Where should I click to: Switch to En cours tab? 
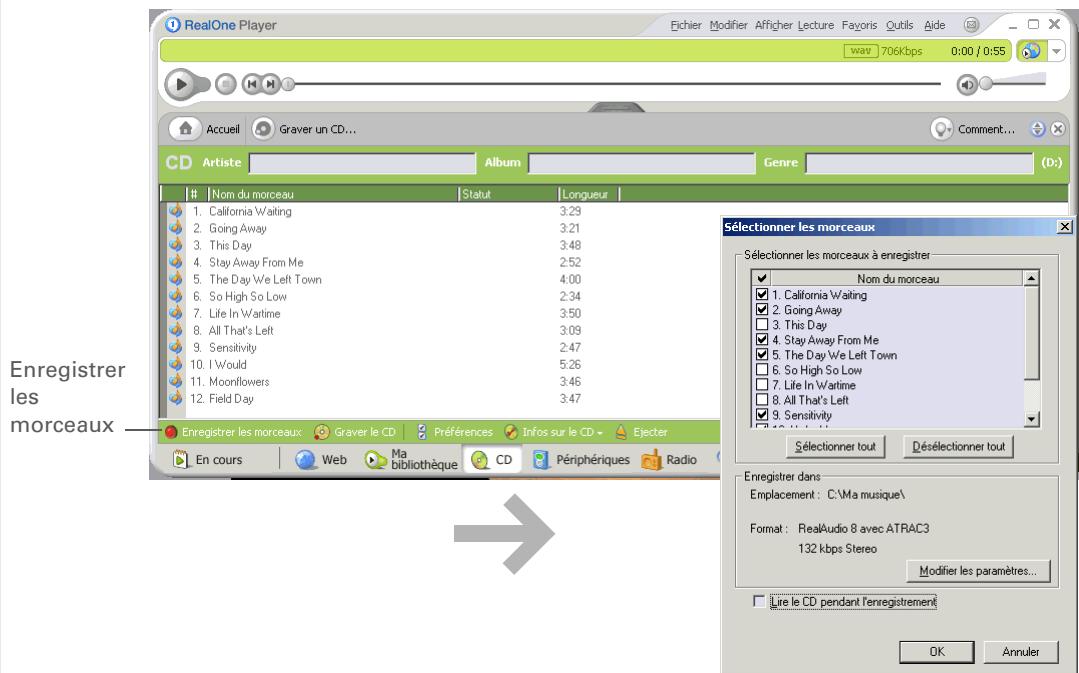click(x=208, y=460)
